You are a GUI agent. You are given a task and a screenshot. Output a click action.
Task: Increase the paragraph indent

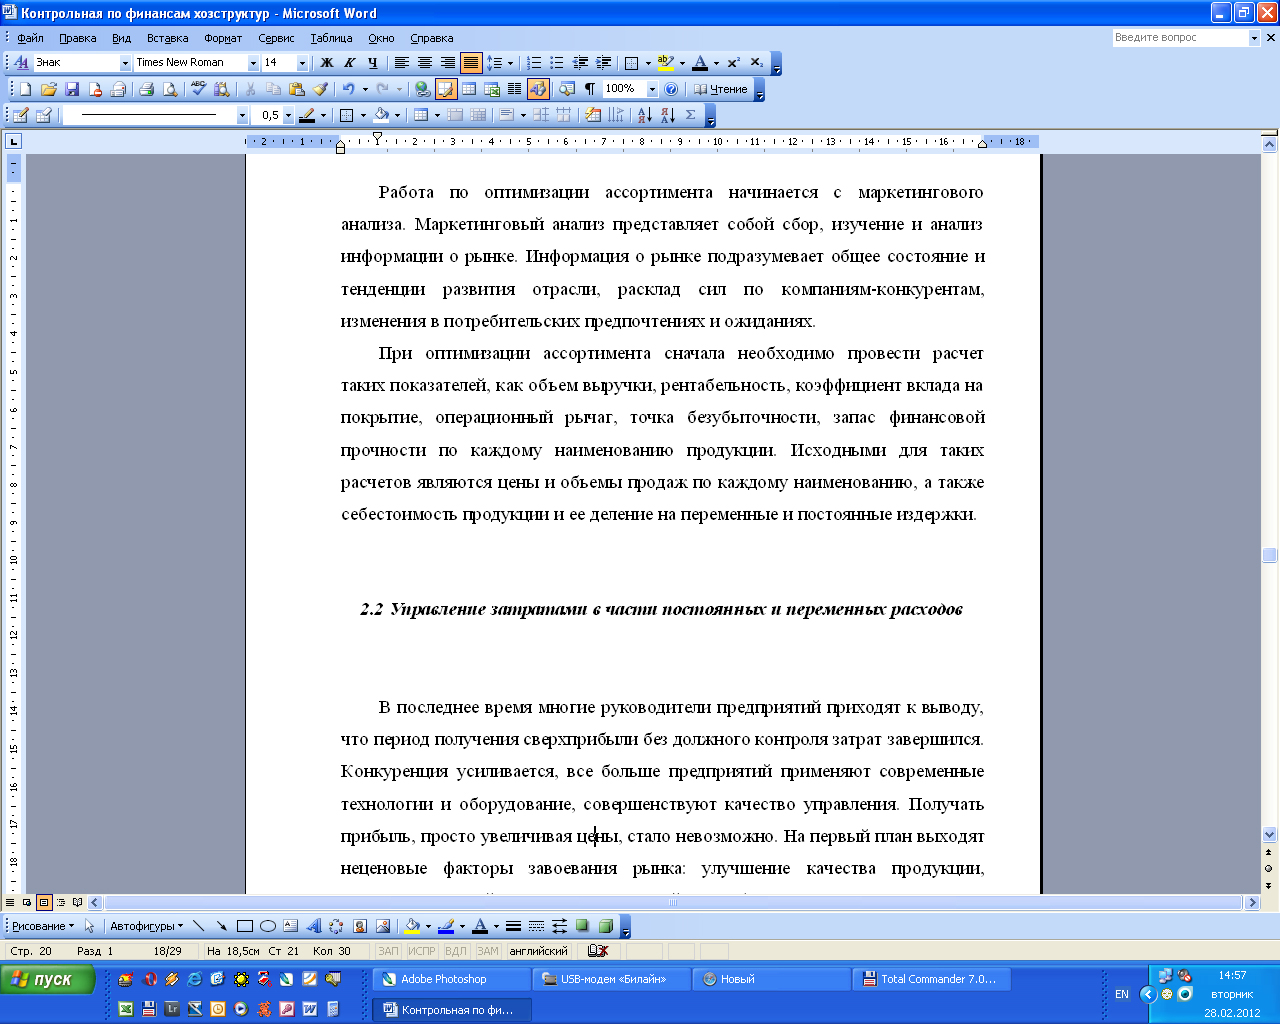604,62
